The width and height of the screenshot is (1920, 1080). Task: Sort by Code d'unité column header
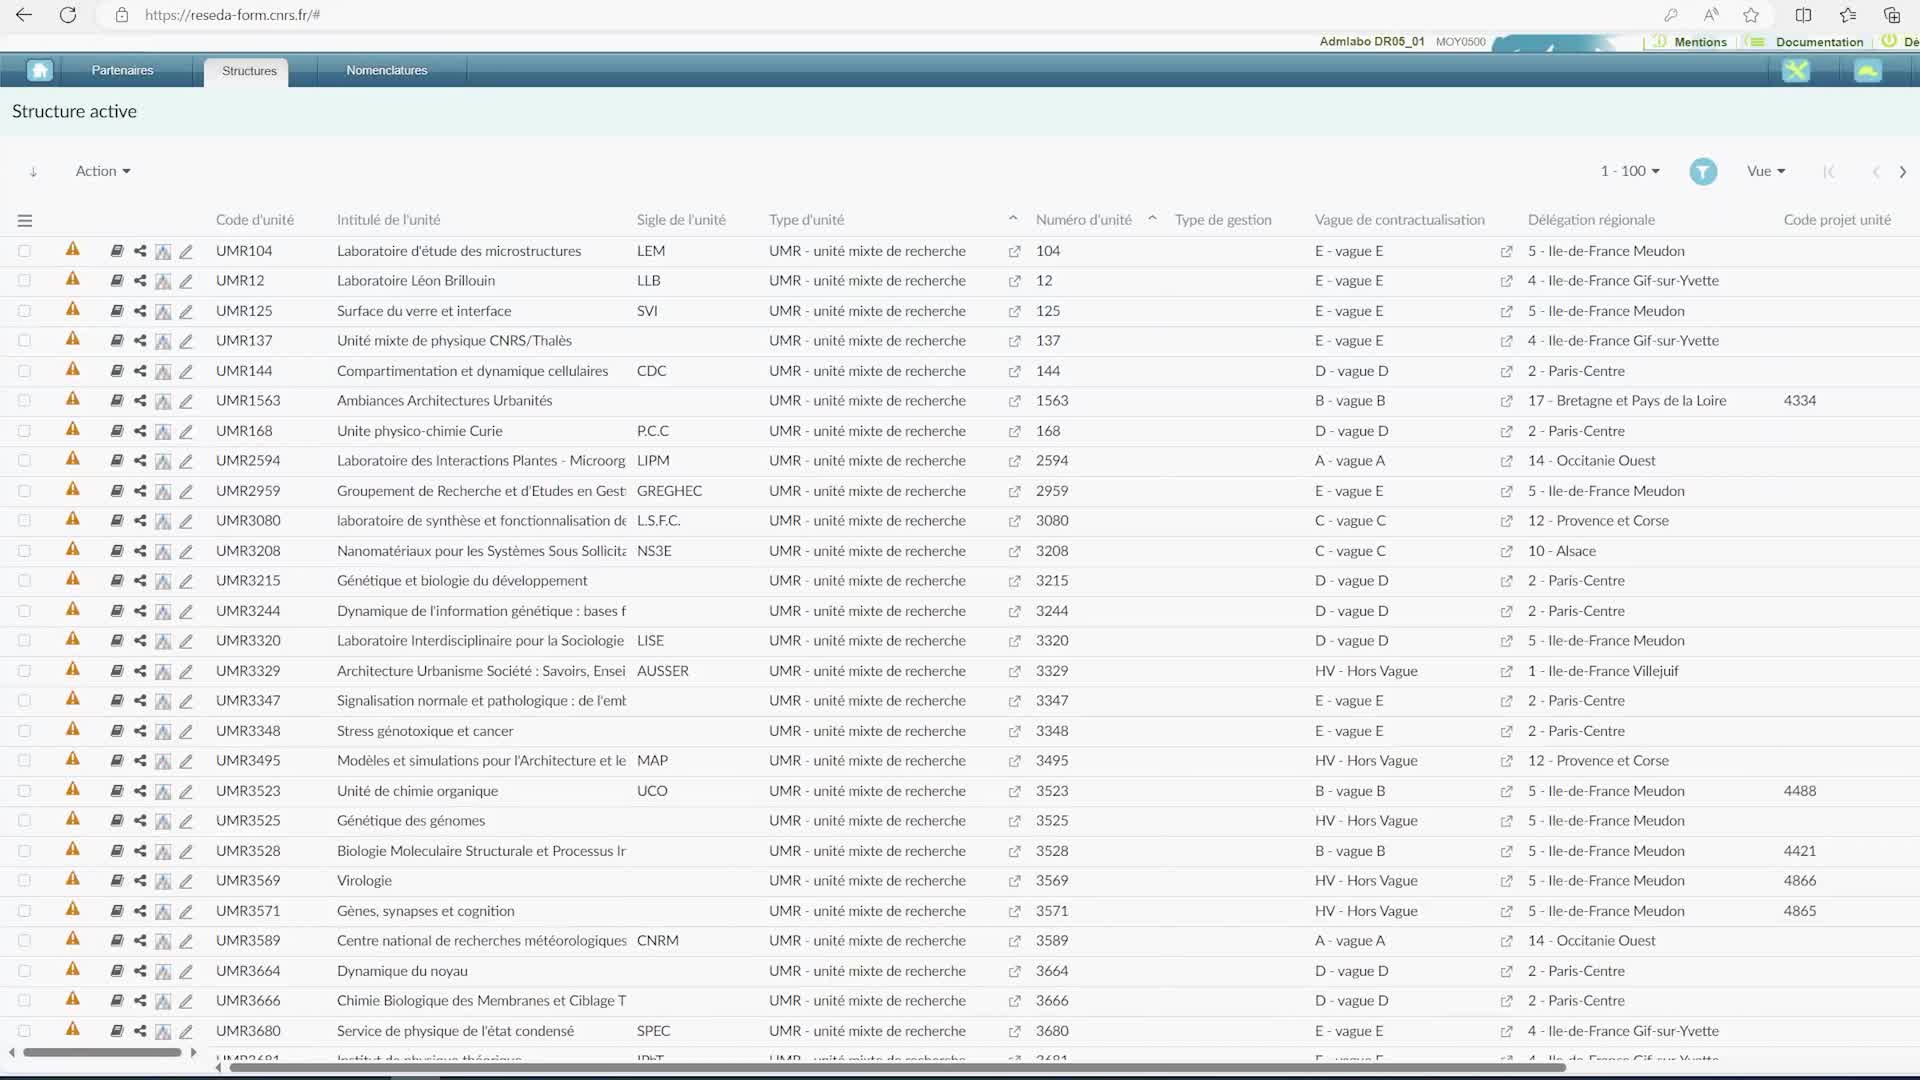coord(255,220)
